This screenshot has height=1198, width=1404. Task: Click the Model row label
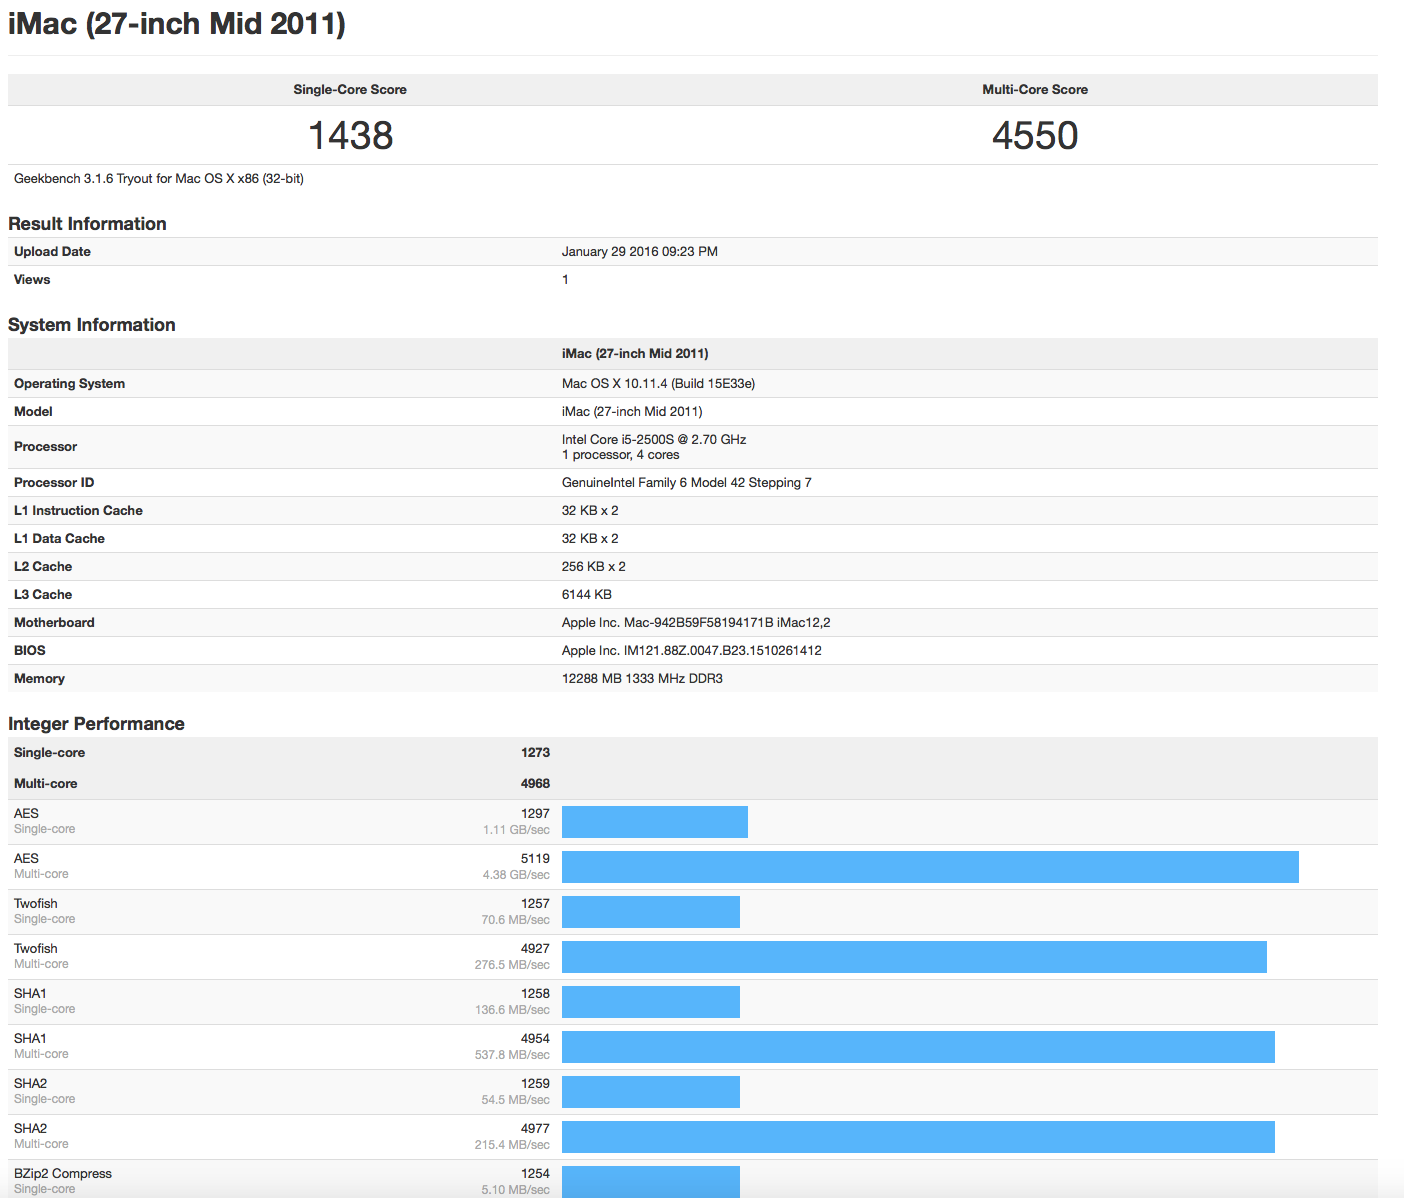[33, 412]
